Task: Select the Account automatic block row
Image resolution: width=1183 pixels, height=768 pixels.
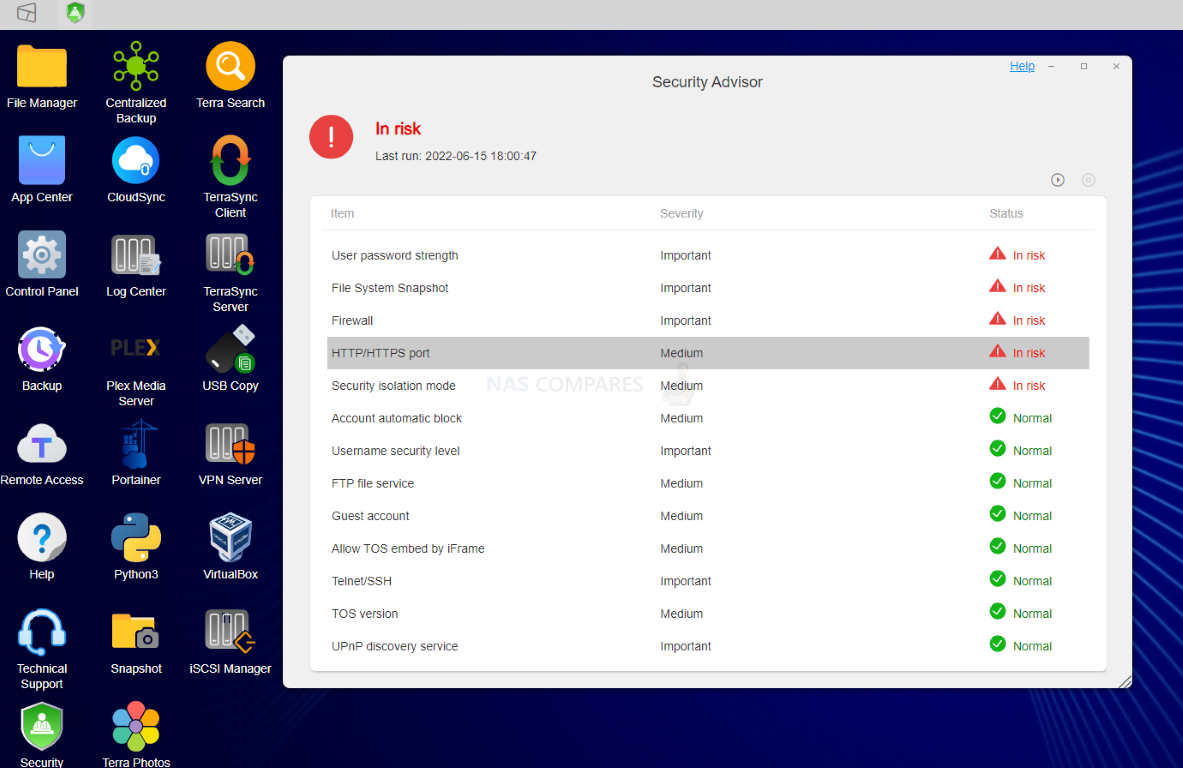Action: point(708,418)
